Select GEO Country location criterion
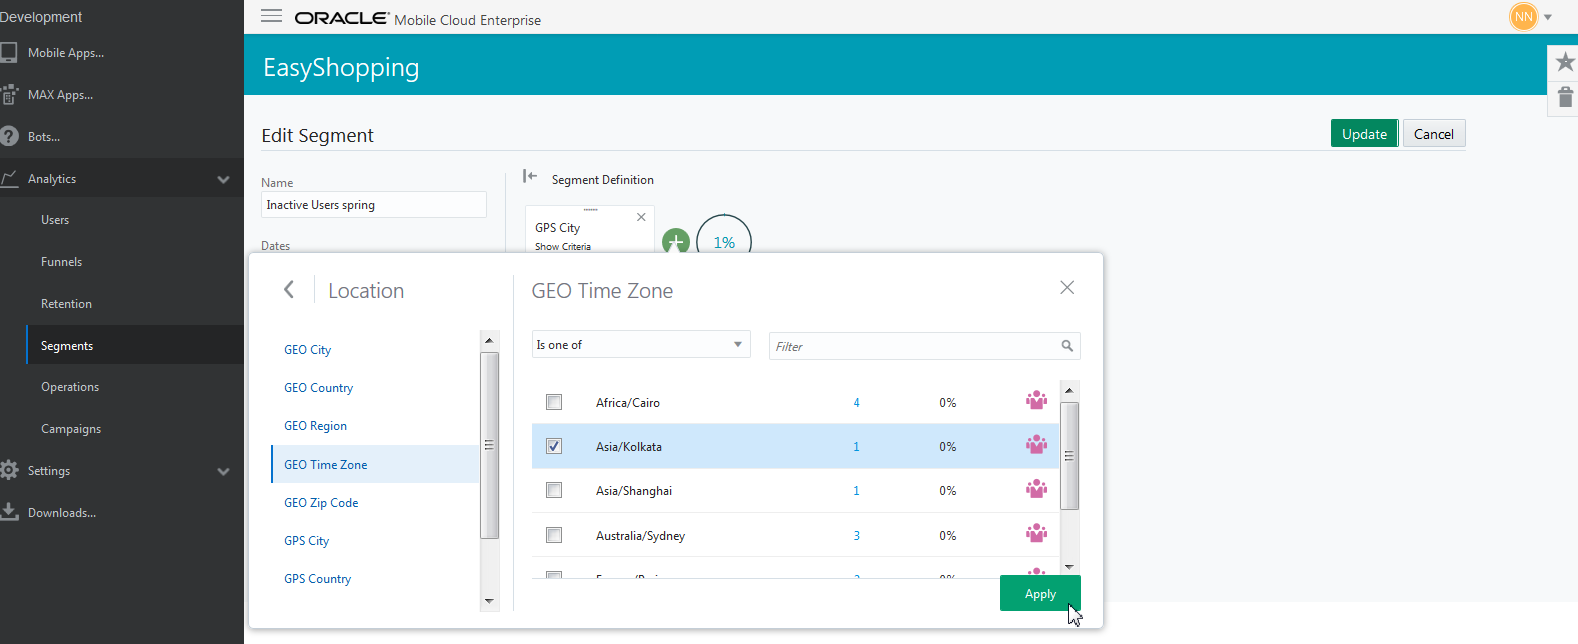The width and height of the screenshot is (1578, 644). click(x=318, y=388)
